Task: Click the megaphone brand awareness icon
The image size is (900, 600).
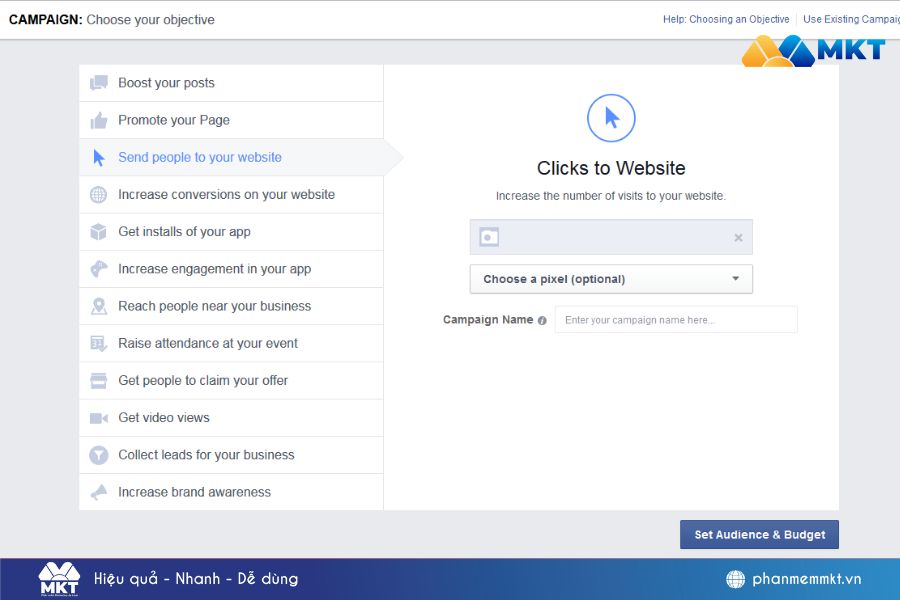Action: tap(98, 492)
